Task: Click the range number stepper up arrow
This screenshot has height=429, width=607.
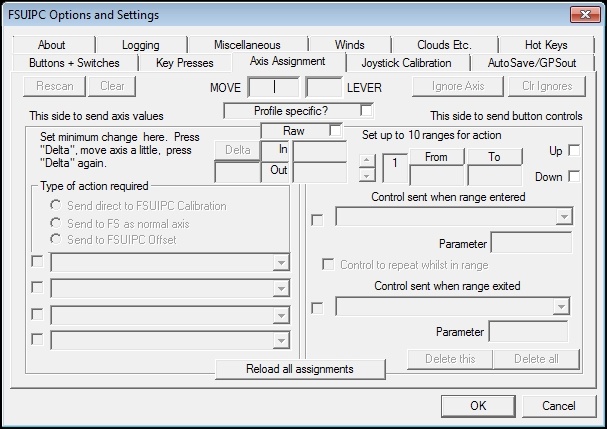Action: pyautogui.click(x=367, y=158)
